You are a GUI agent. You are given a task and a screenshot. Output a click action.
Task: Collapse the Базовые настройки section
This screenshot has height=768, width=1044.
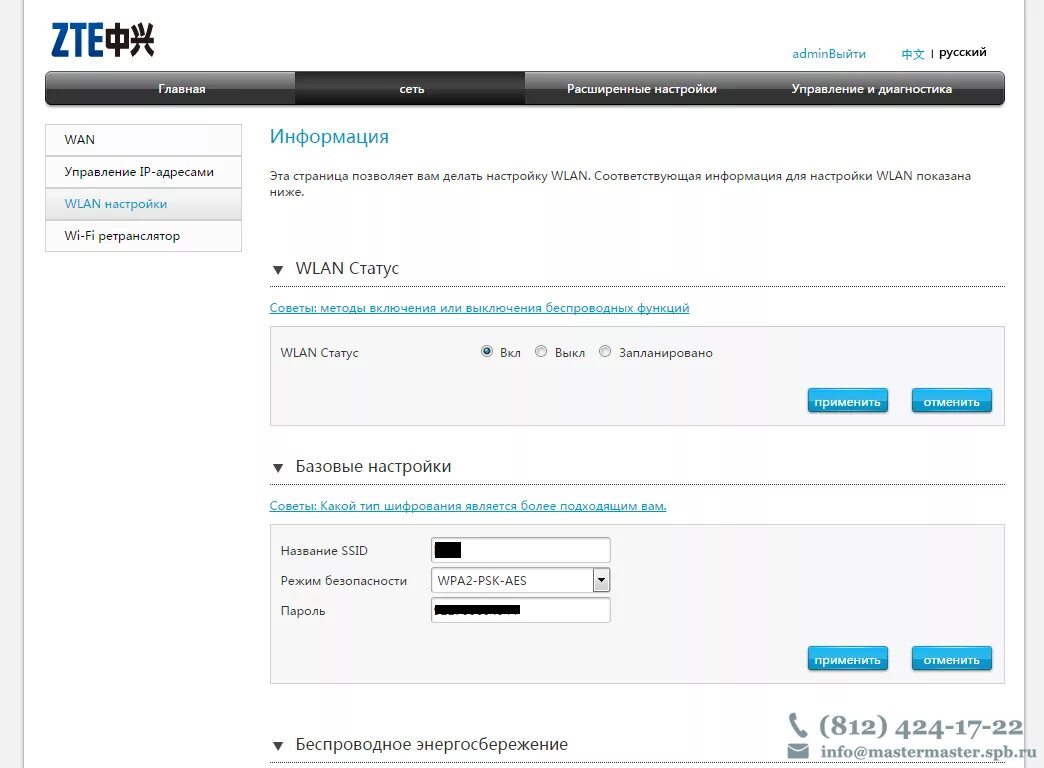[278, 467]
